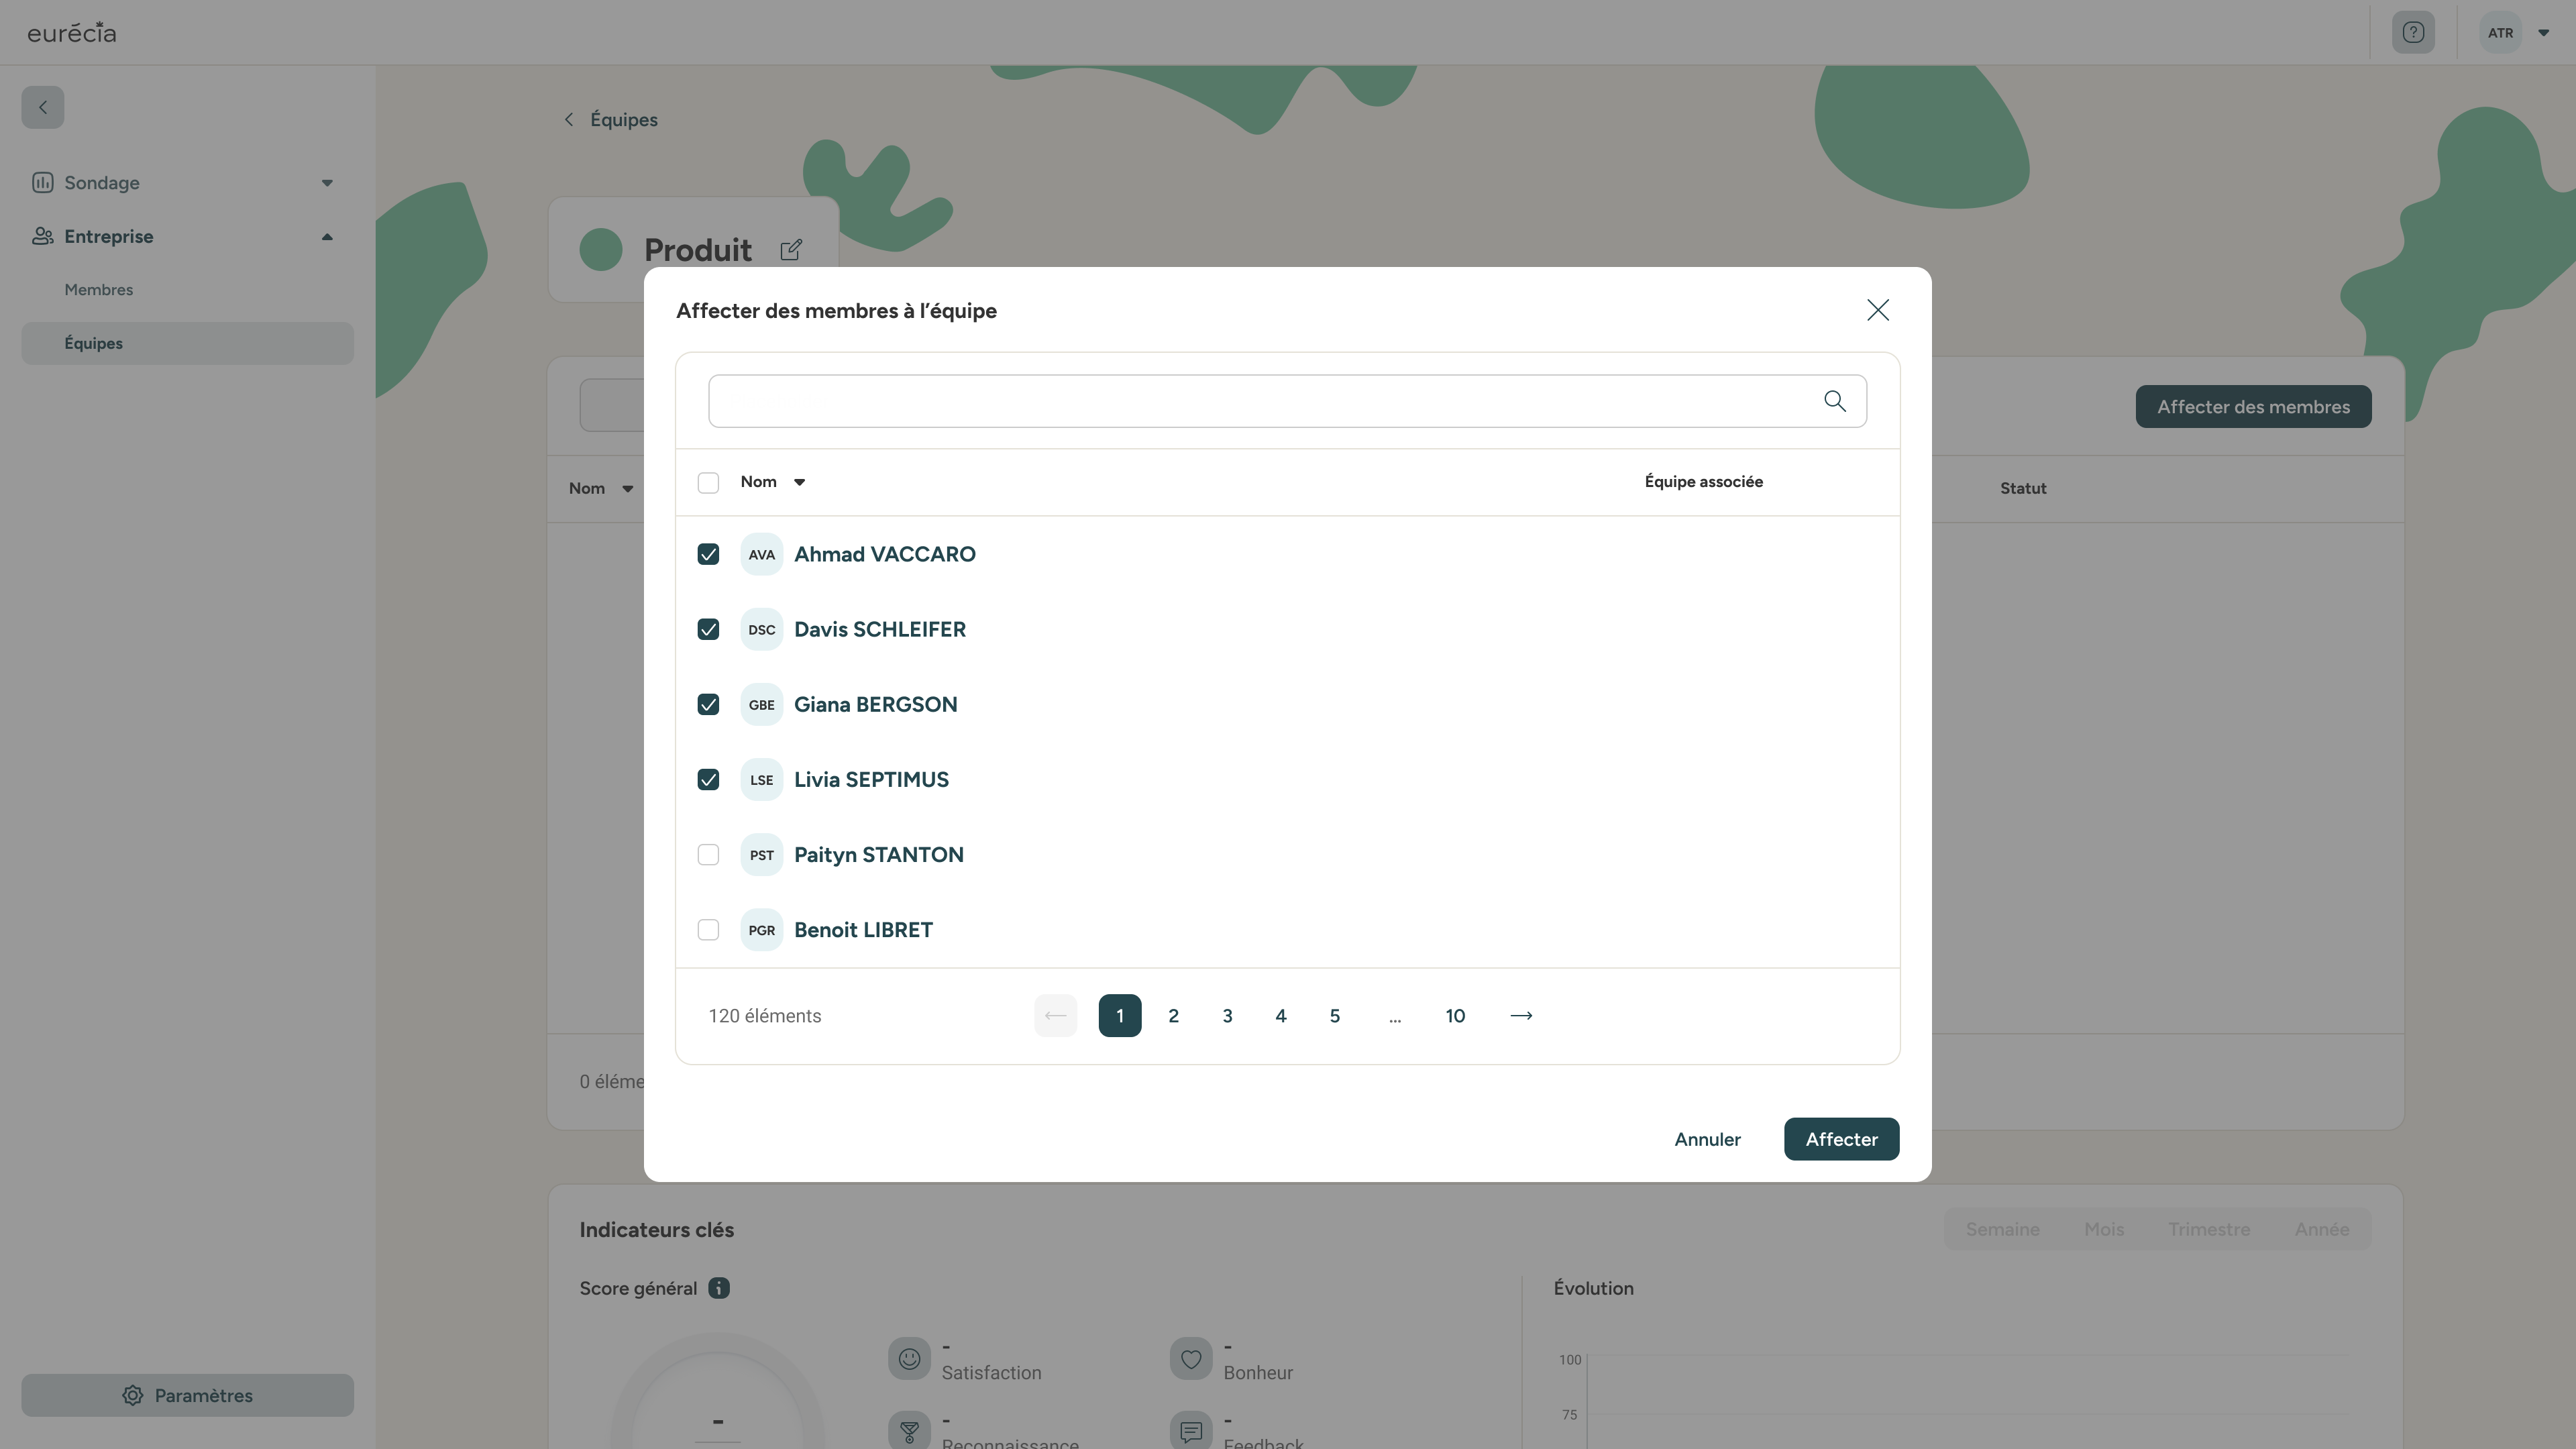Go to pagination page 3
The image size is (2576, 1449).
pos(1227,1015)
